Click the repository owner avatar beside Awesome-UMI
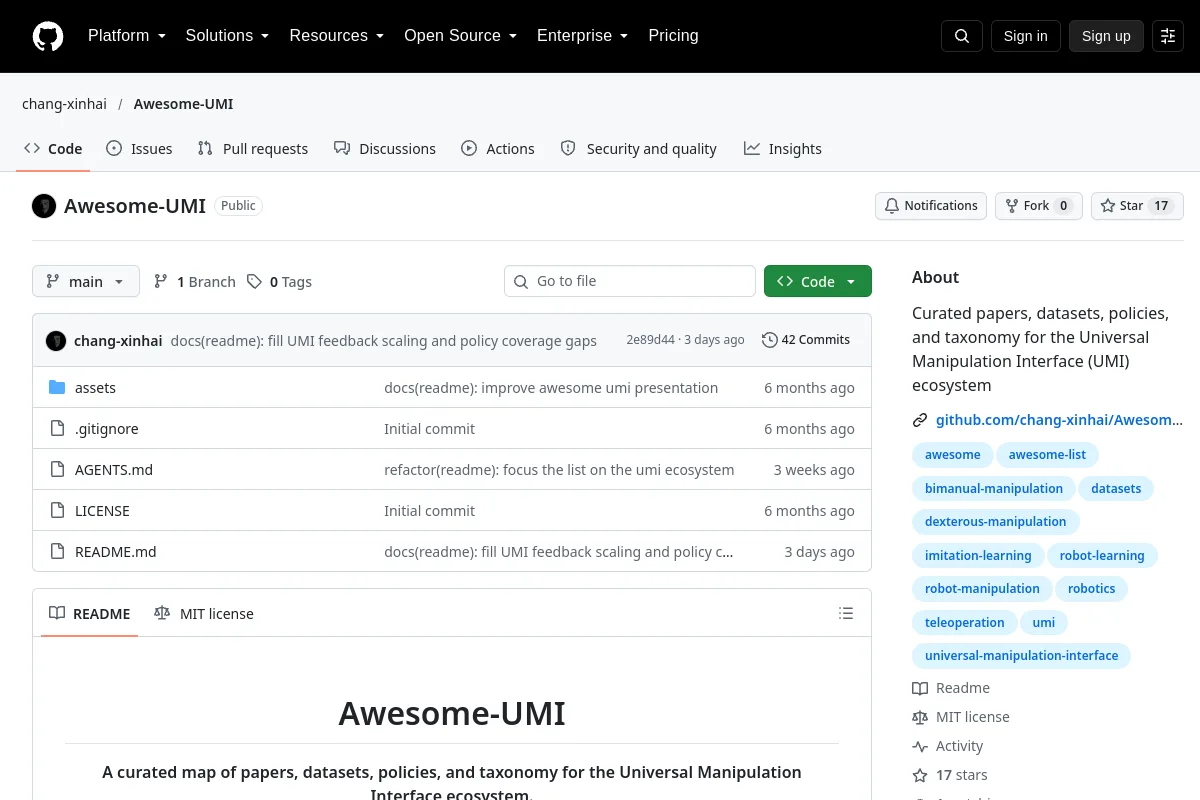Image resolution: width=1200 pixels, height=800 pixels. click(44, 206)
